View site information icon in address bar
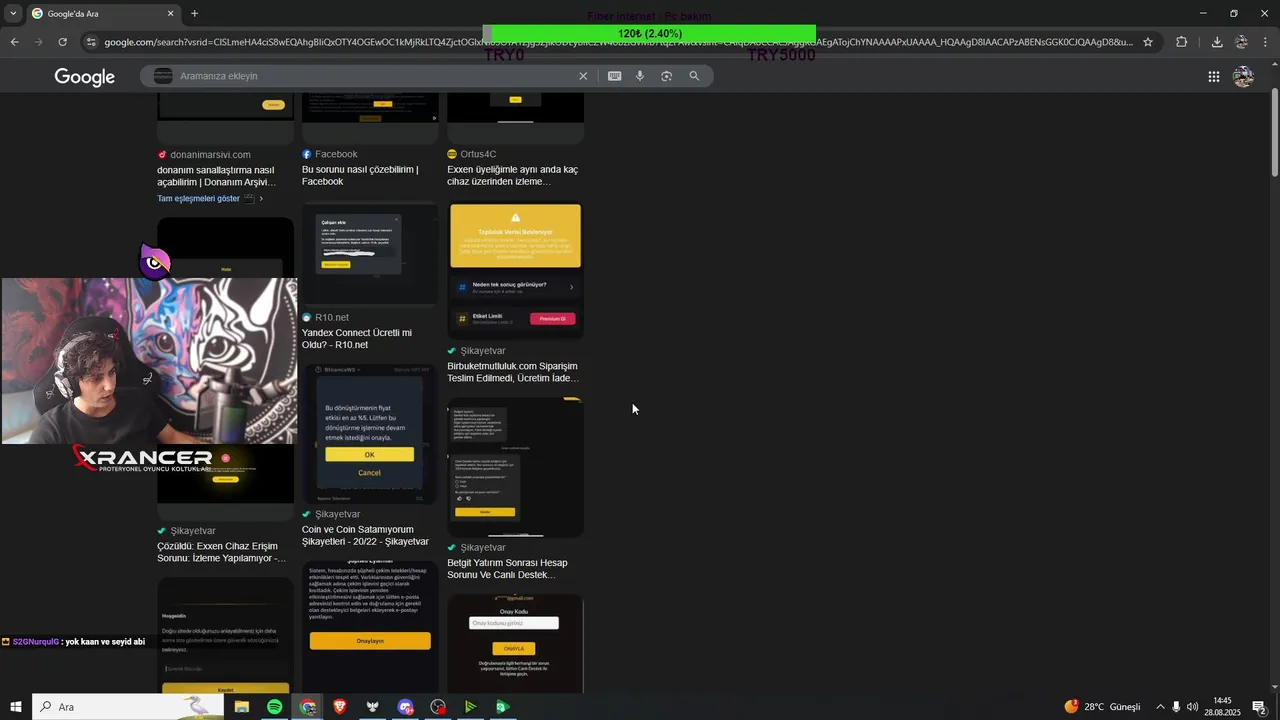 click(91, 42)
